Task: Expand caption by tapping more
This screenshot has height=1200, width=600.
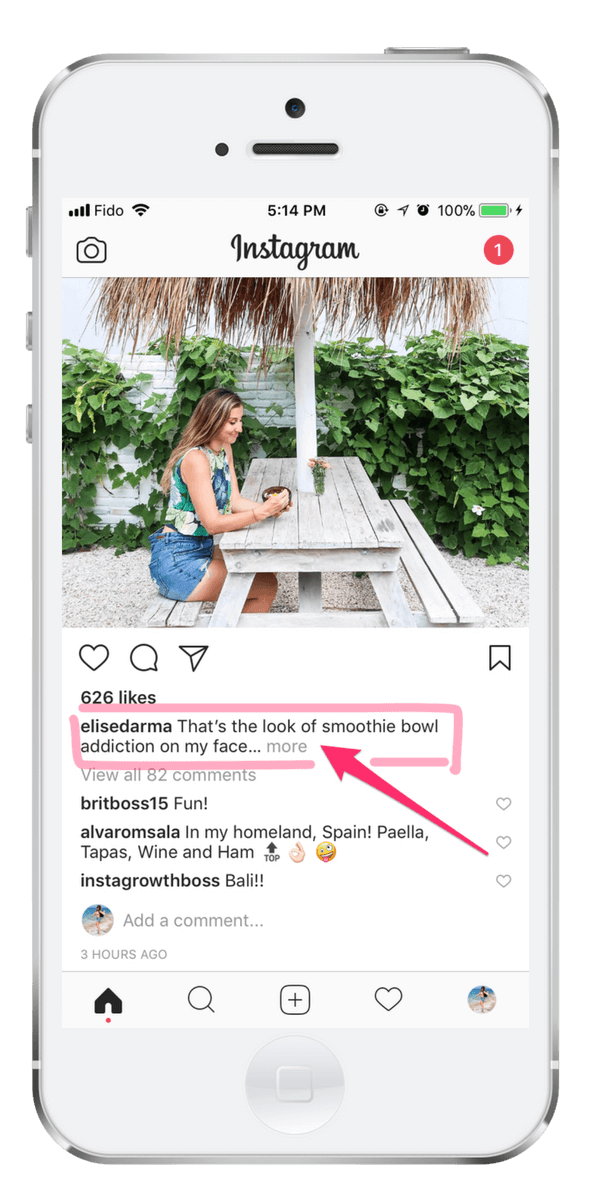Action: [287, 746]
